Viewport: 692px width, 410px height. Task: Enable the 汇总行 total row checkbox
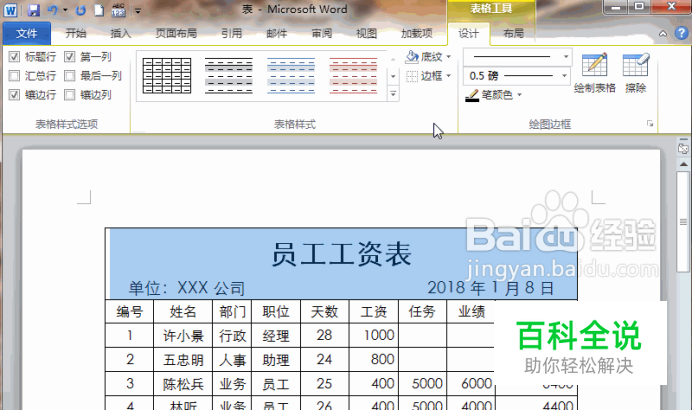14,76
